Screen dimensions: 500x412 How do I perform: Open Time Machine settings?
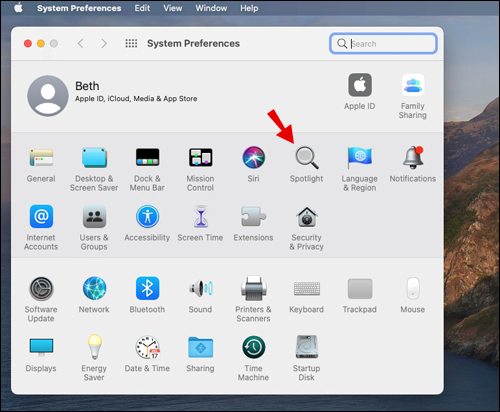[253, 347]
